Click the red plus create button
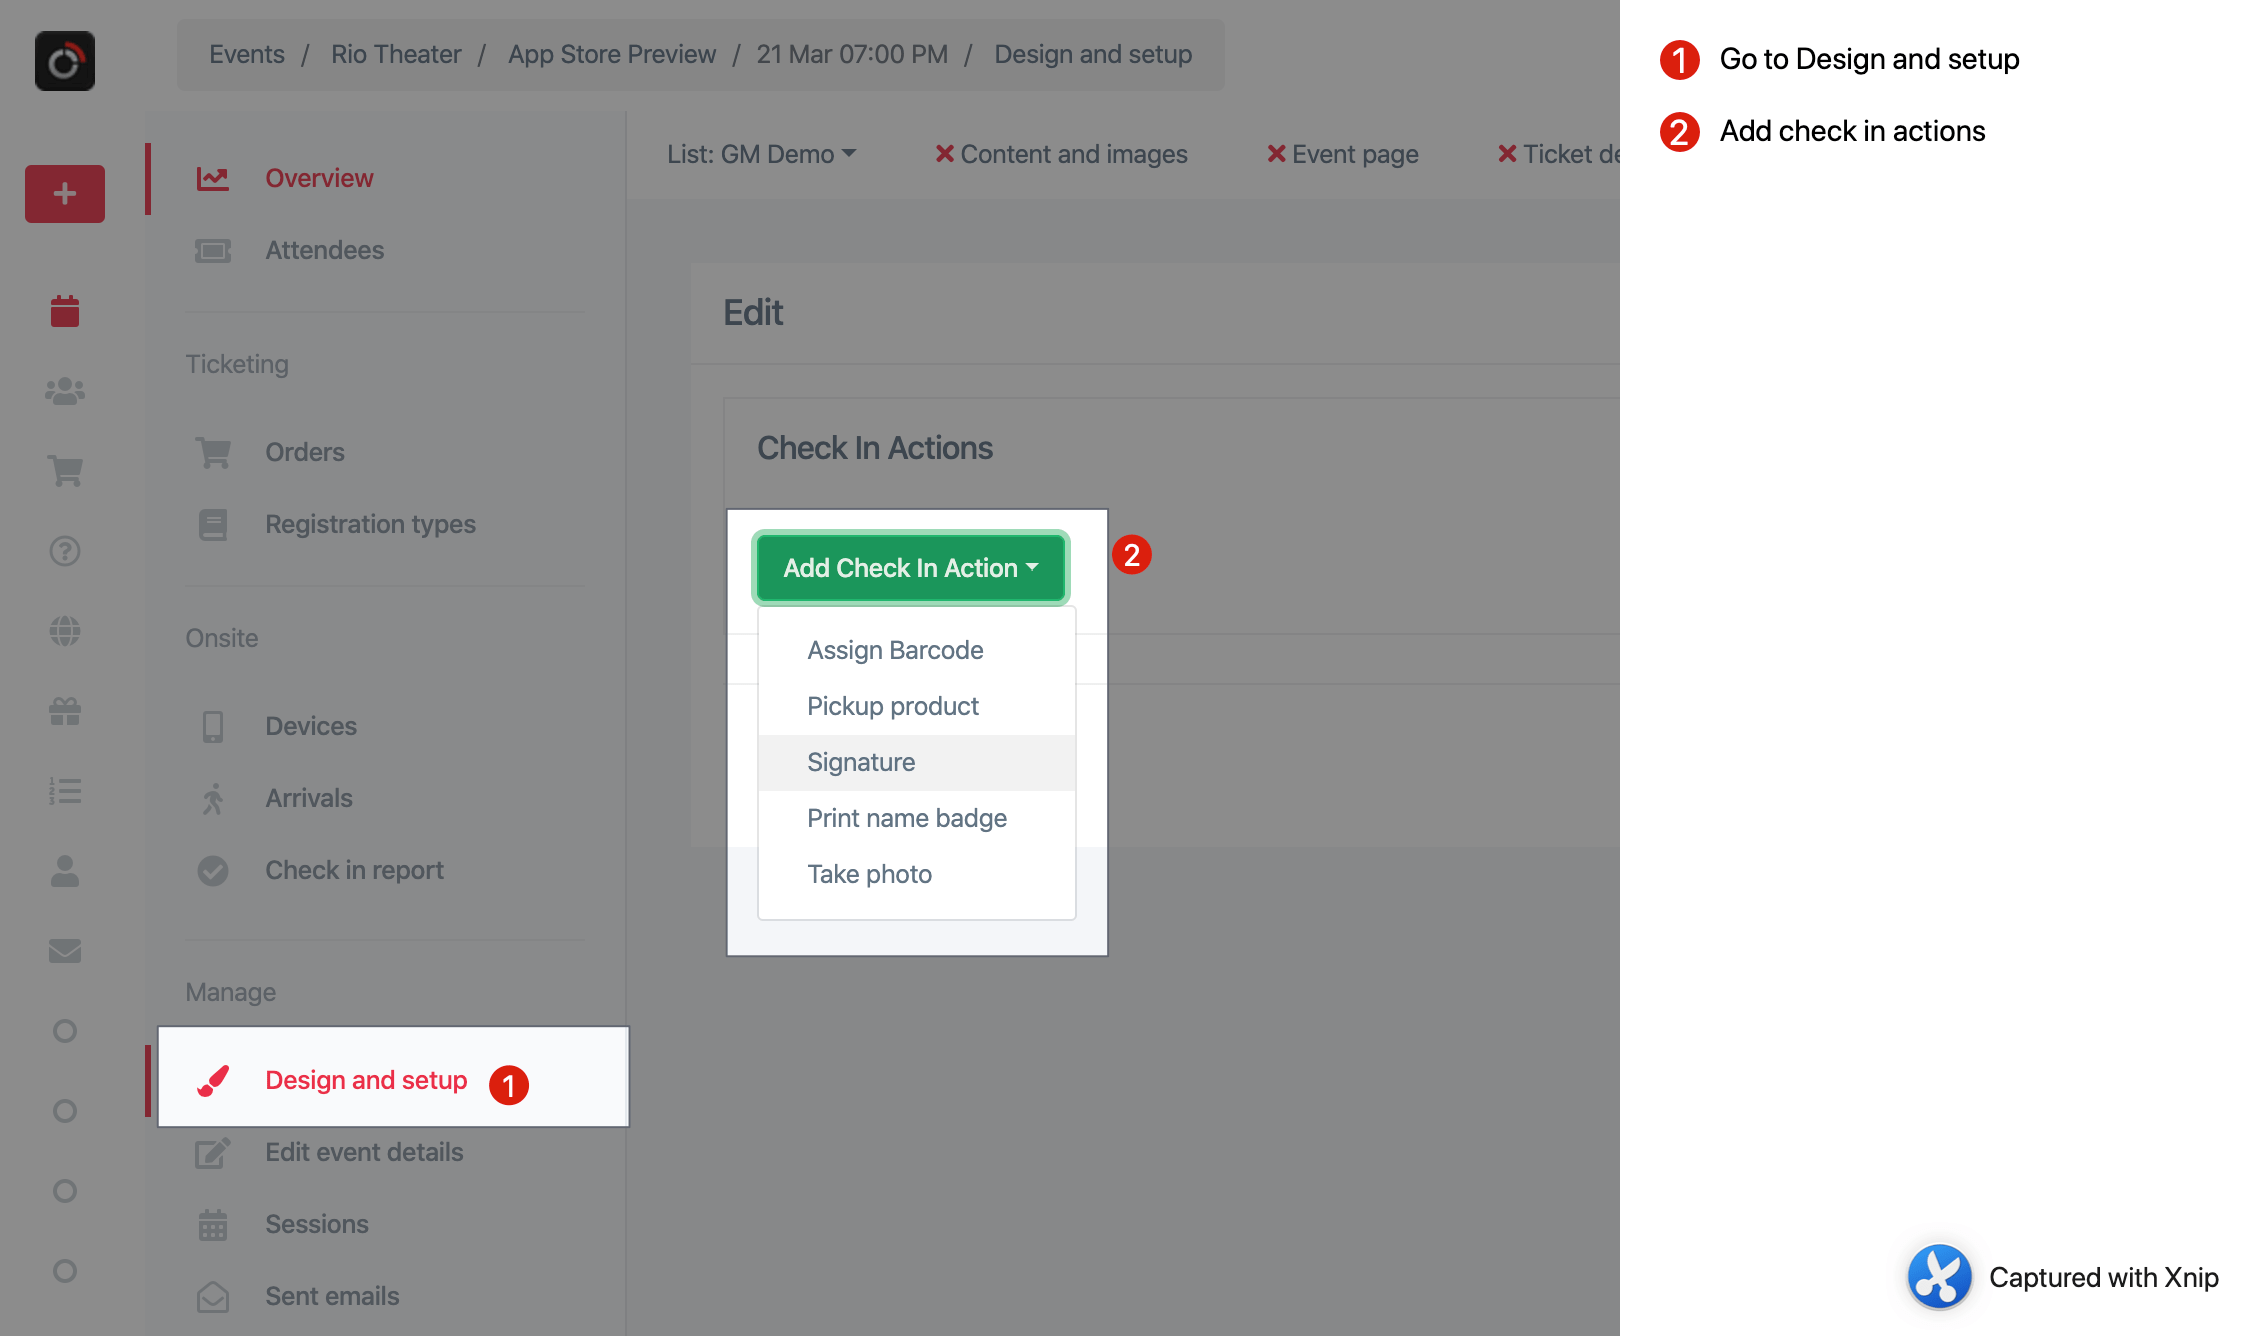 tap(64, 192)
